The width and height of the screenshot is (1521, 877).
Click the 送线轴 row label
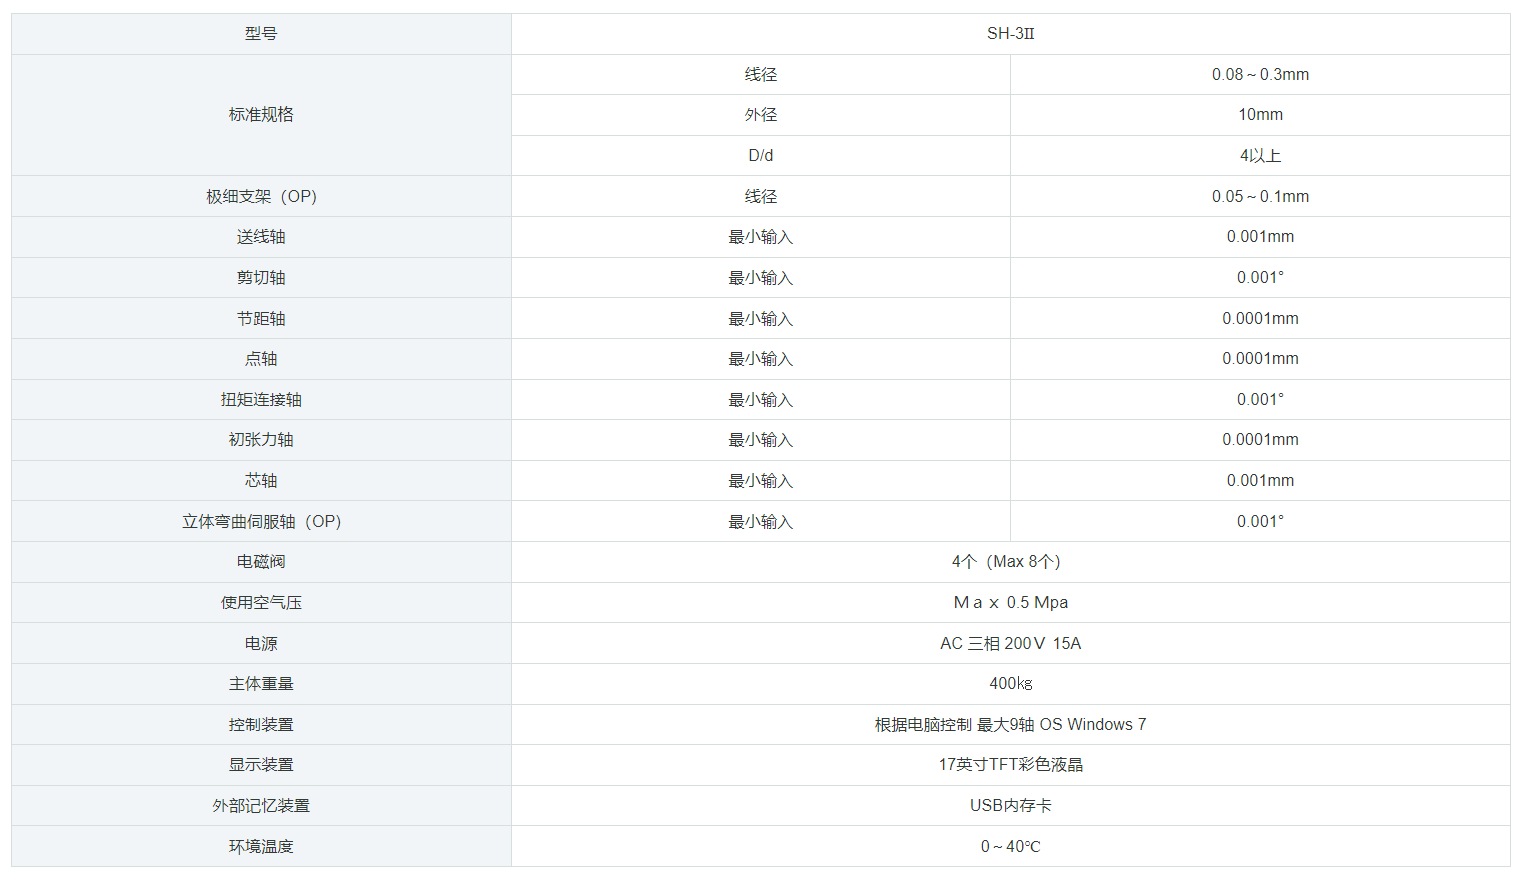[261, 237]
